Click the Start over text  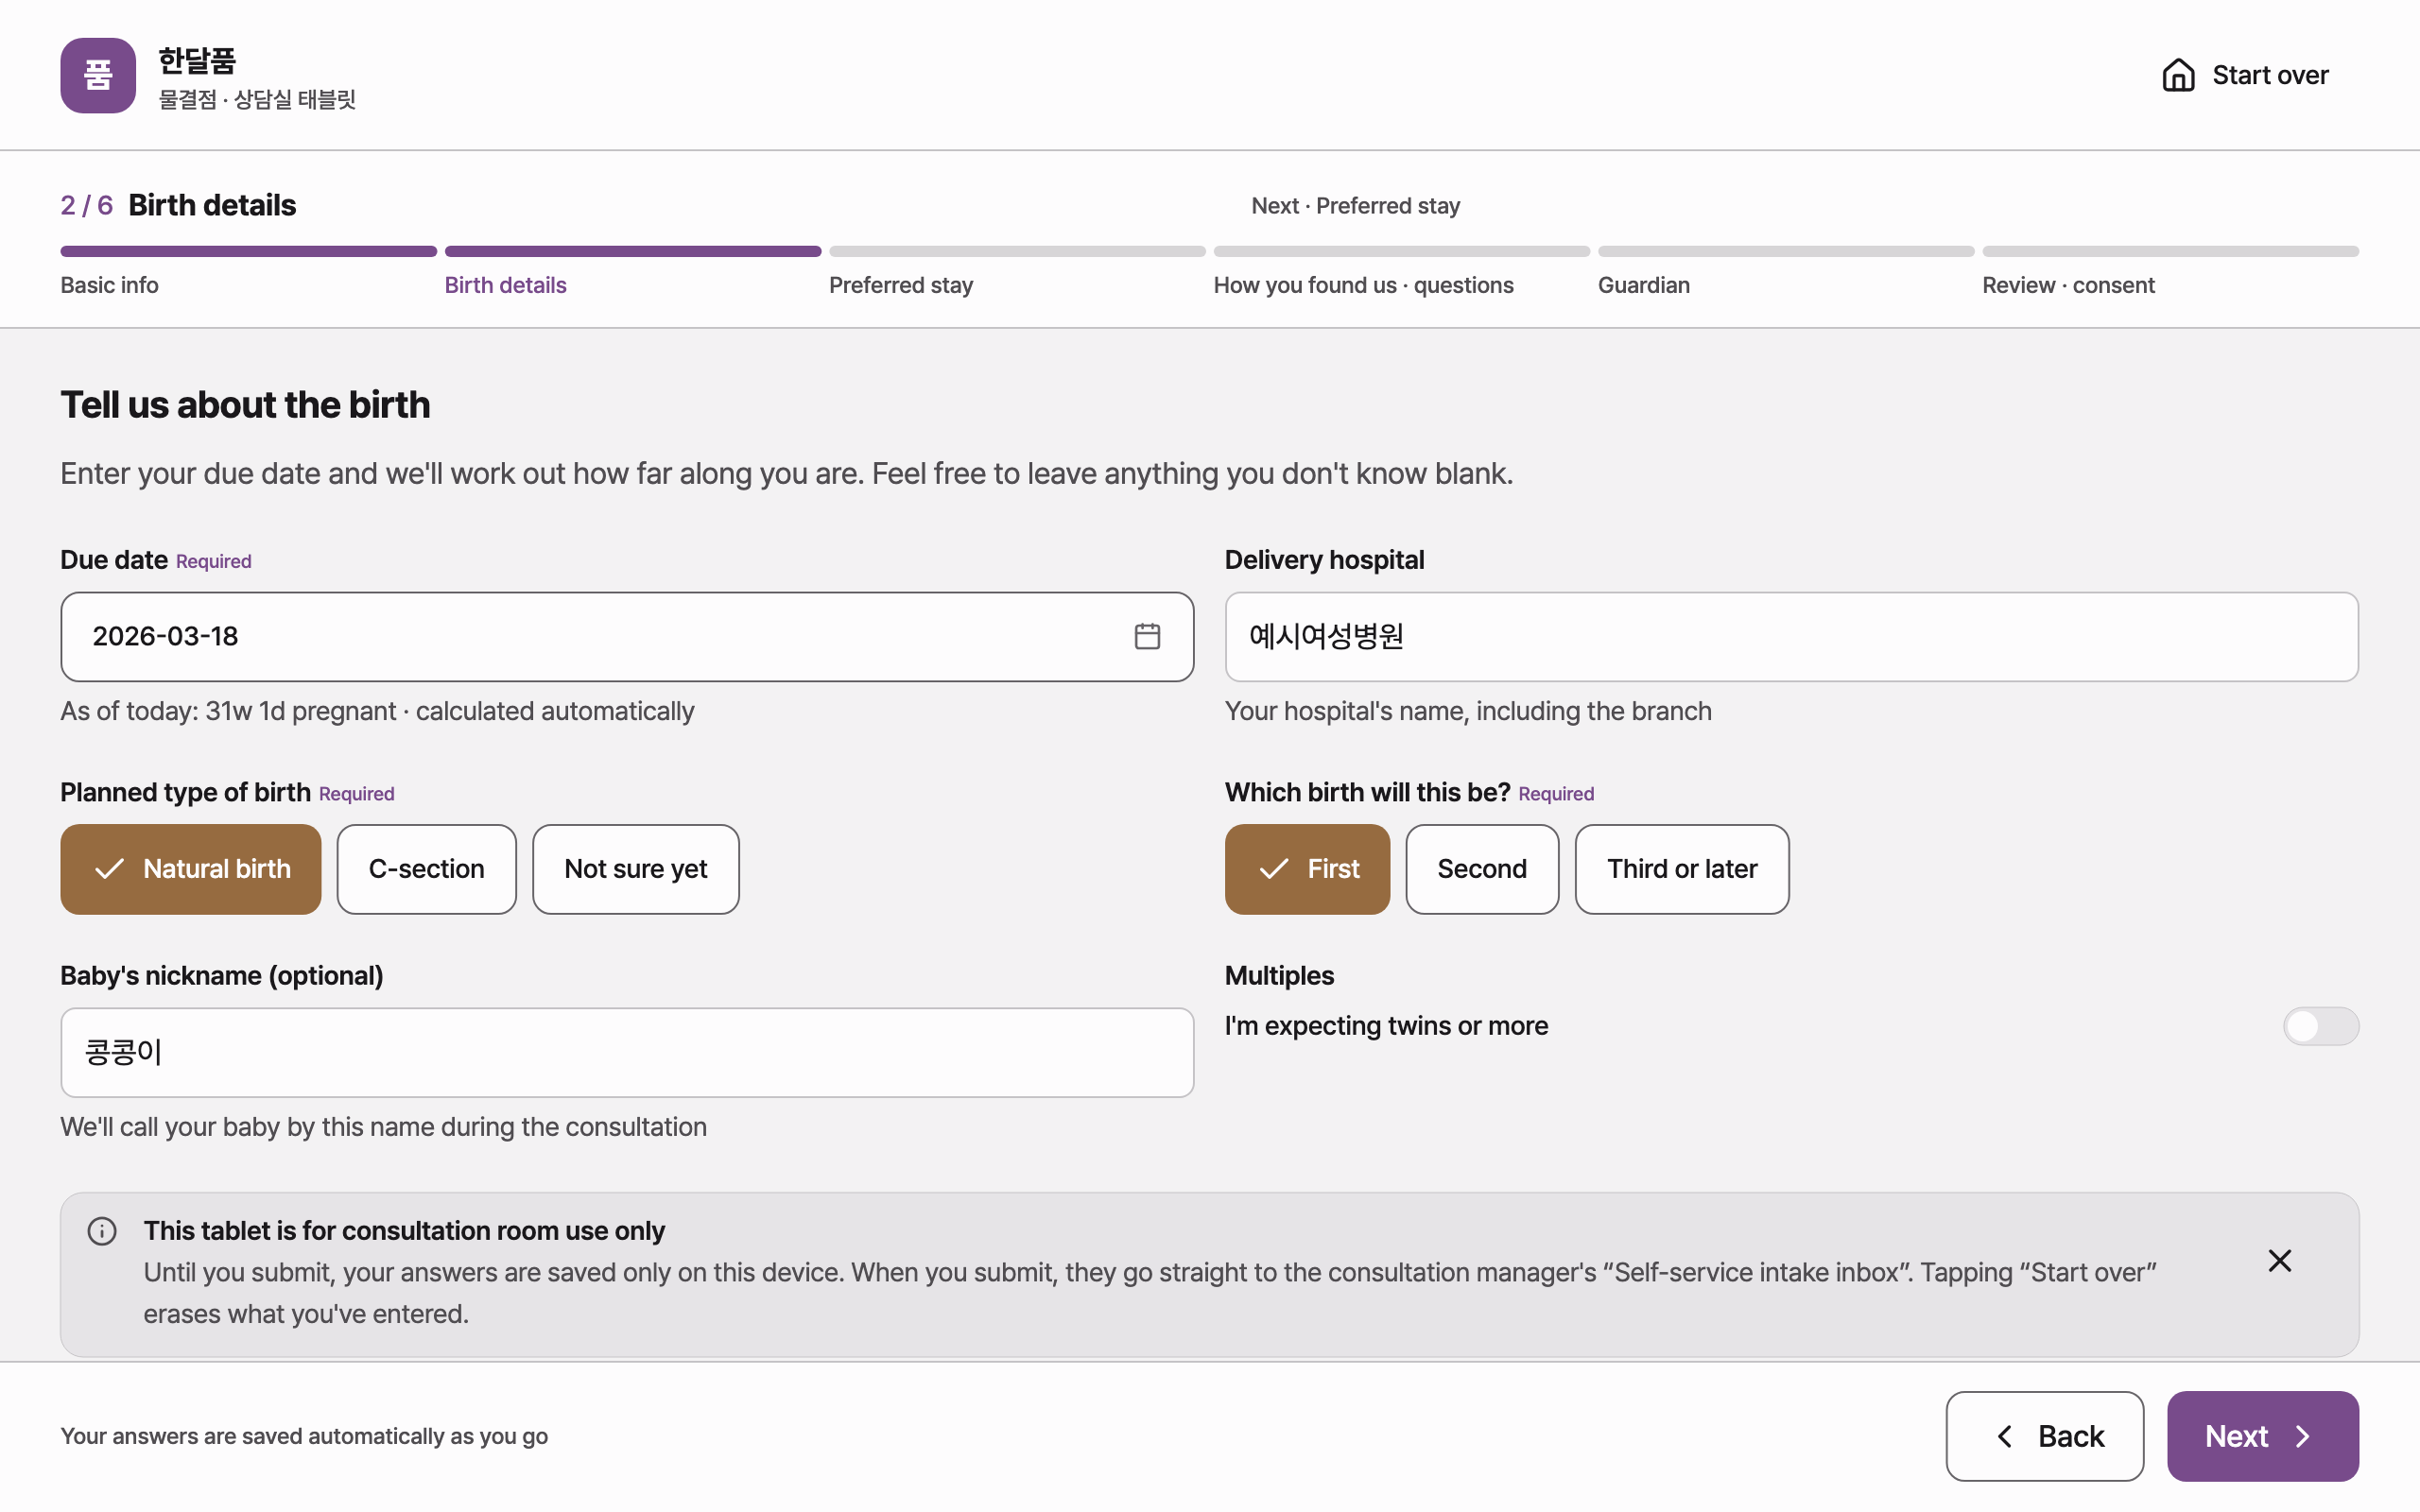point(2270,75)
